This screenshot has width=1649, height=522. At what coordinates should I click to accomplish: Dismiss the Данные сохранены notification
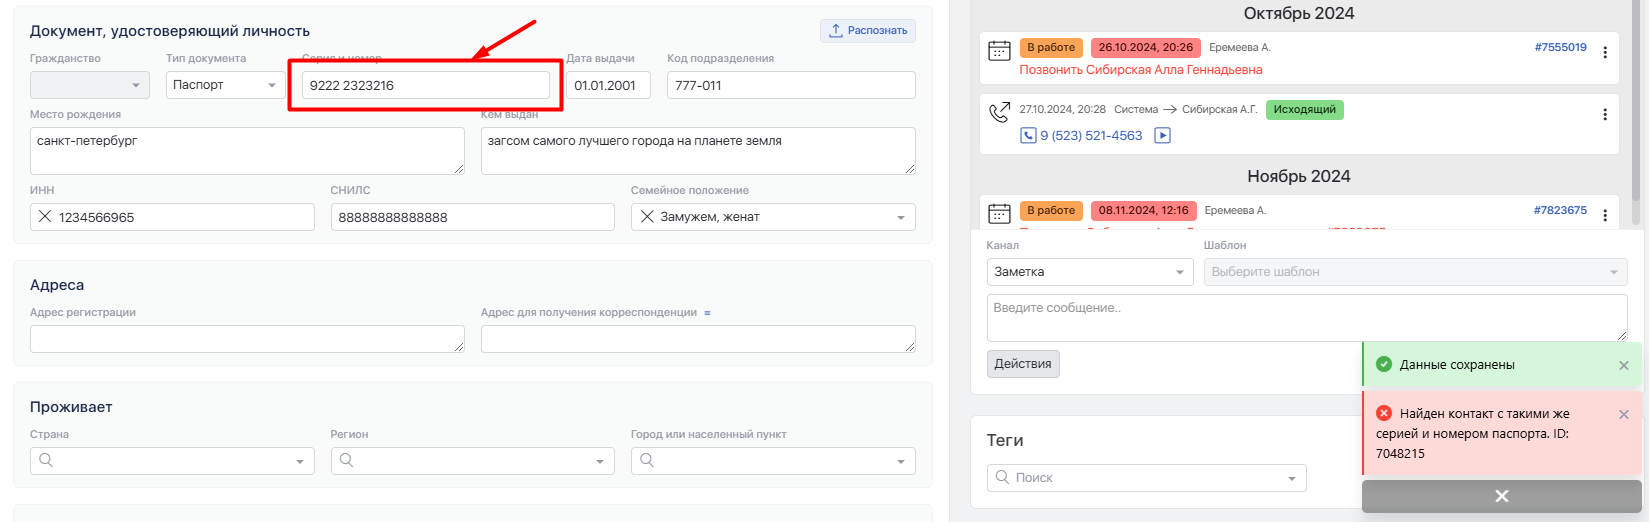coord(1623,366)
